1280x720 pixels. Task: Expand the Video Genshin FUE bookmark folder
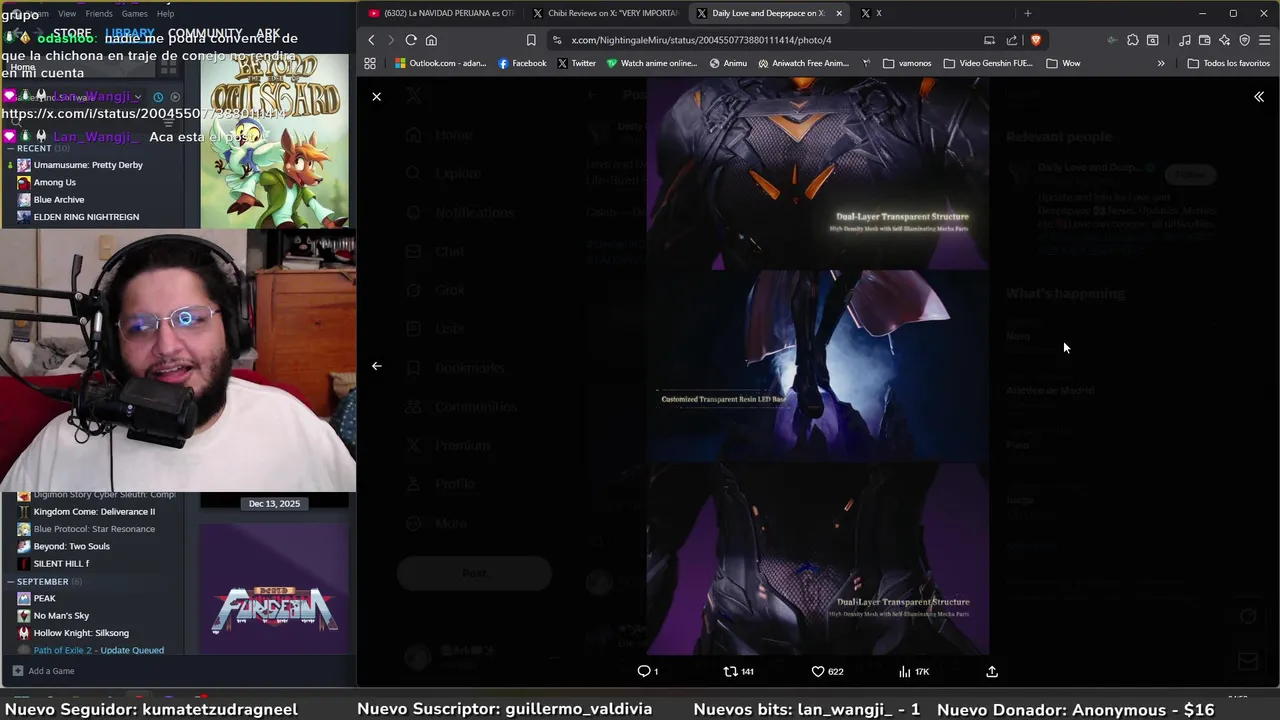988,63
